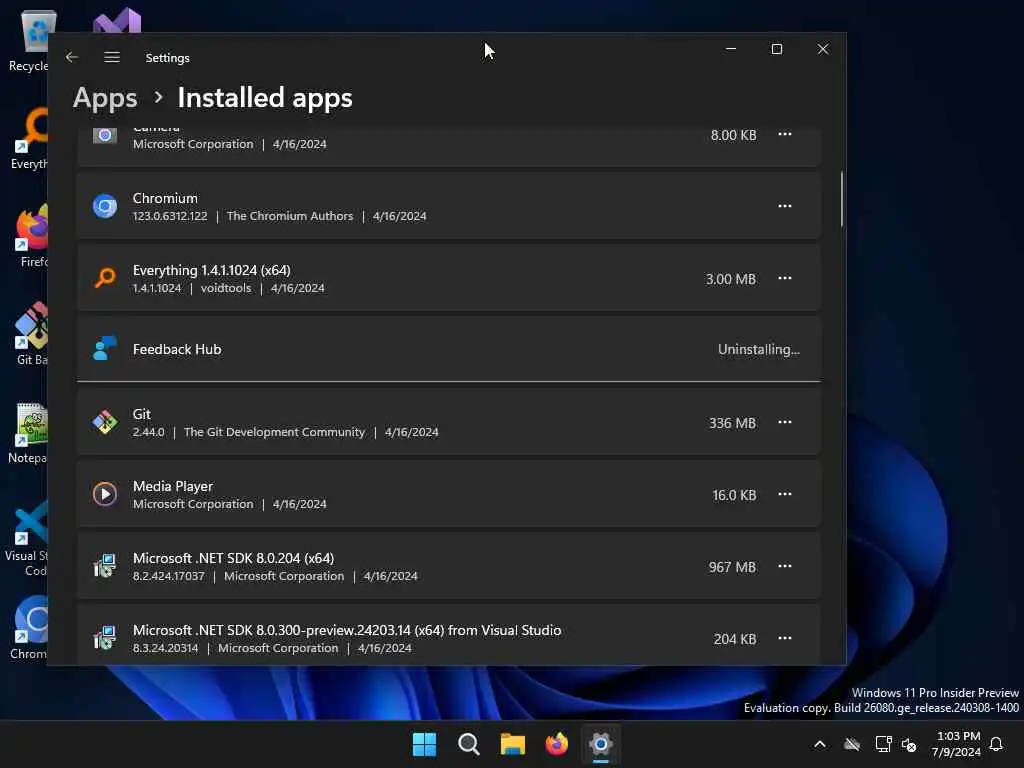Open more options for Camera app

pos(784,135)
